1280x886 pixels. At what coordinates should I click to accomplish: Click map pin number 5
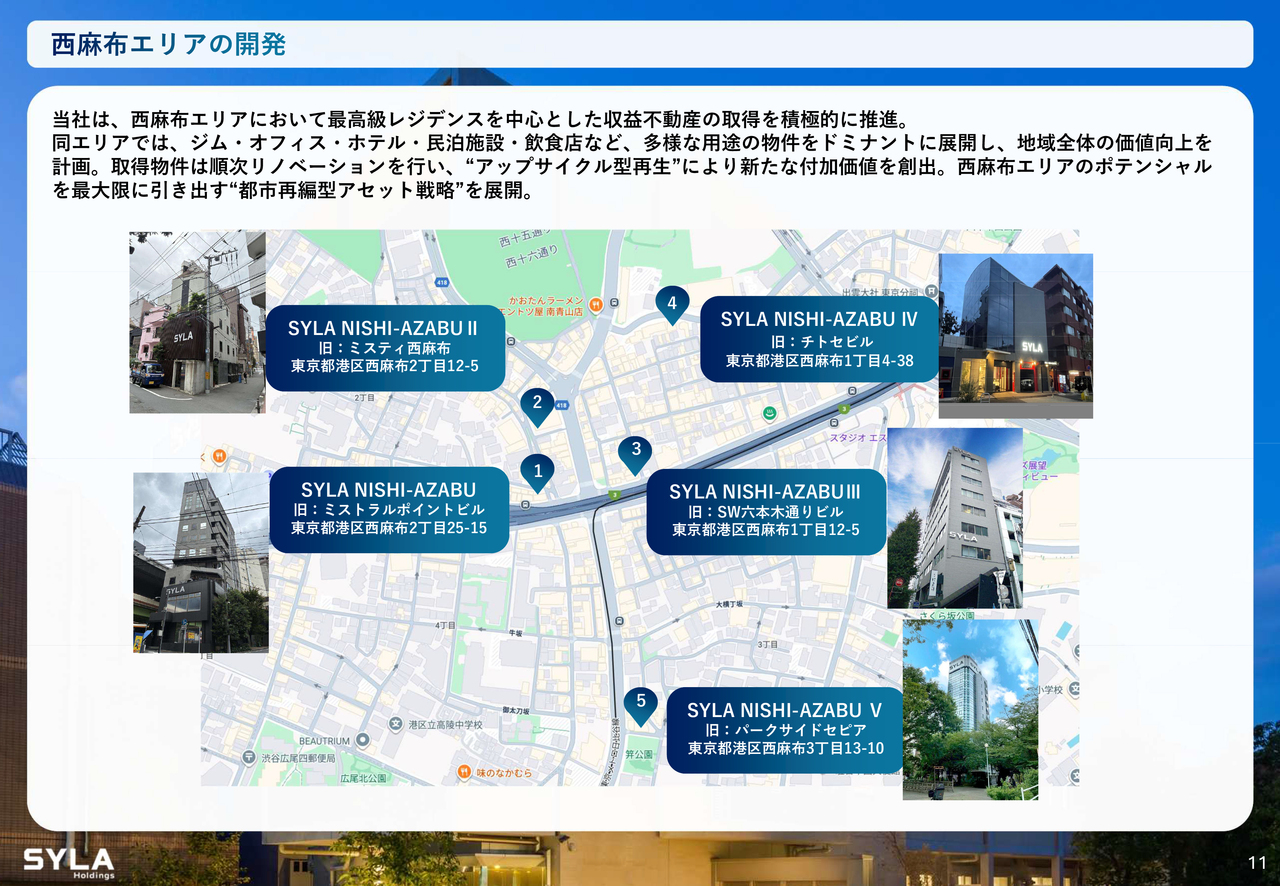tap(640, 703)
